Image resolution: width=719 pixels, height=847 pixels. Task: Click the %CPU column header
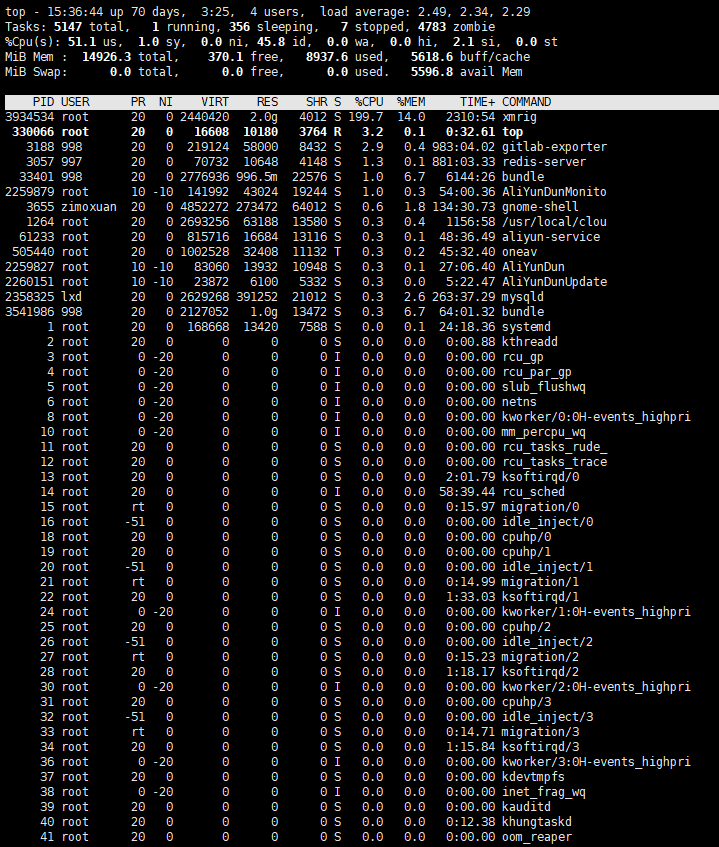(369, 102)
